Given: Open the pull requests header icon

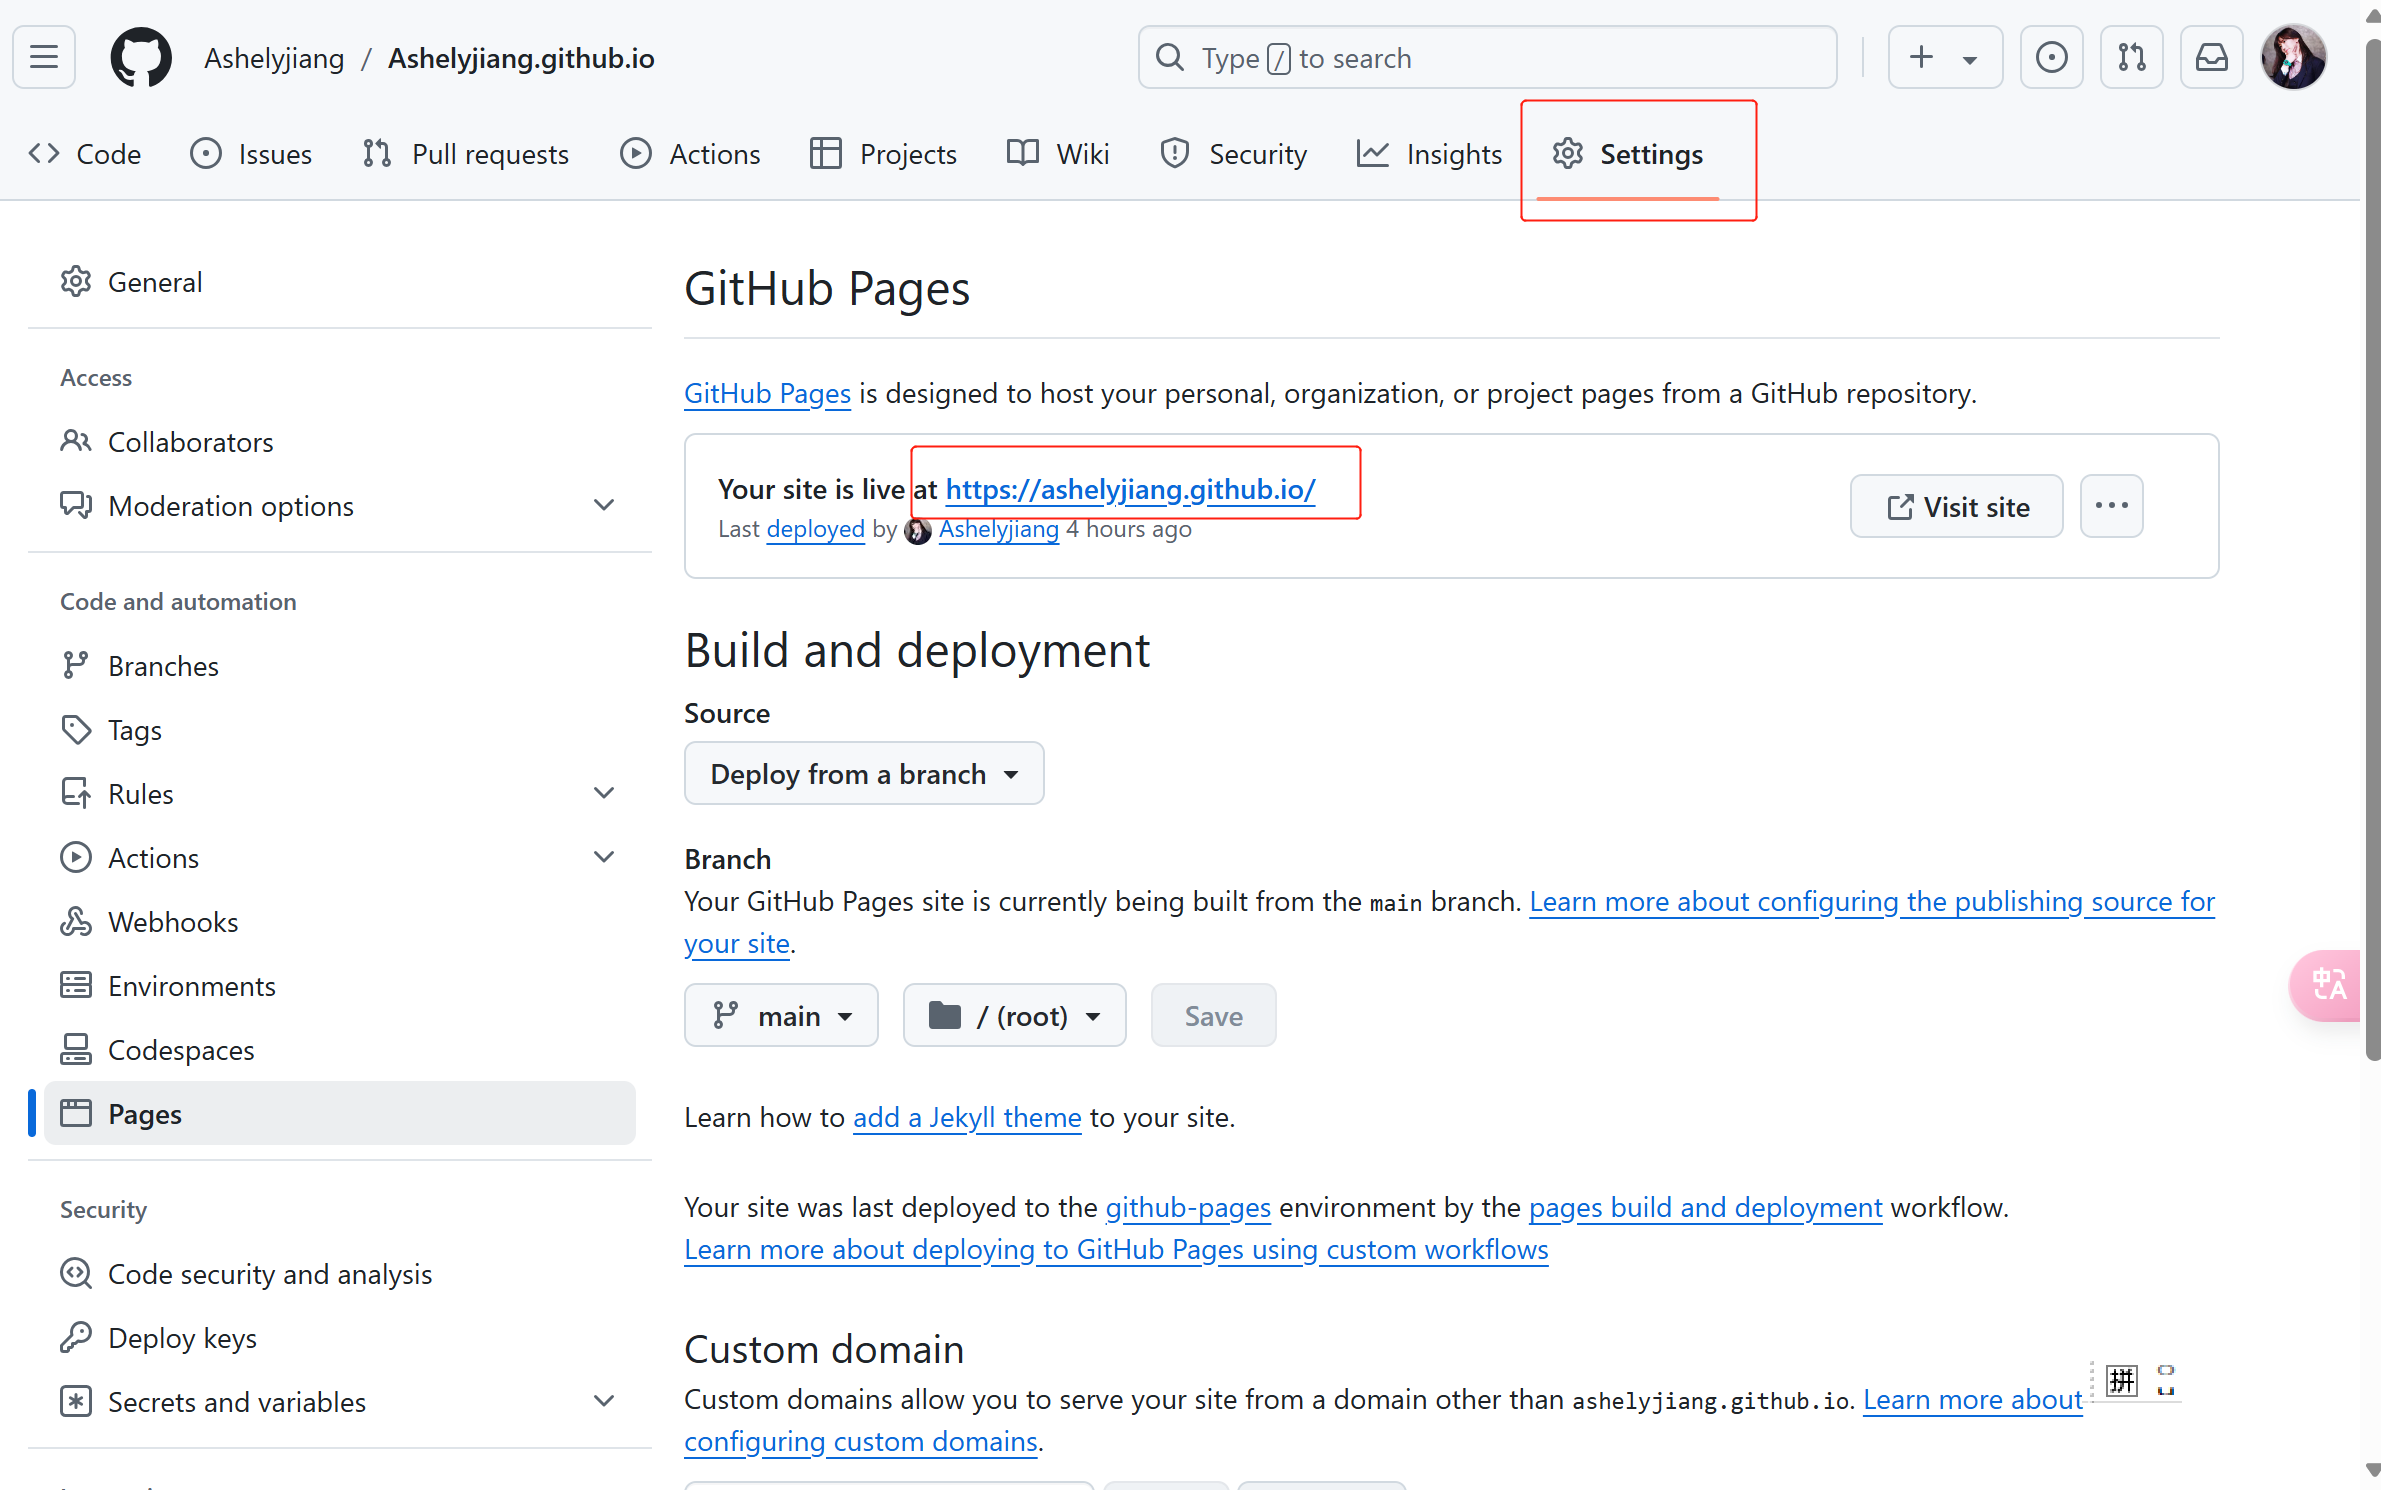Looking at the screenshot, I should pyautogui.click(x=2131, y=57).
